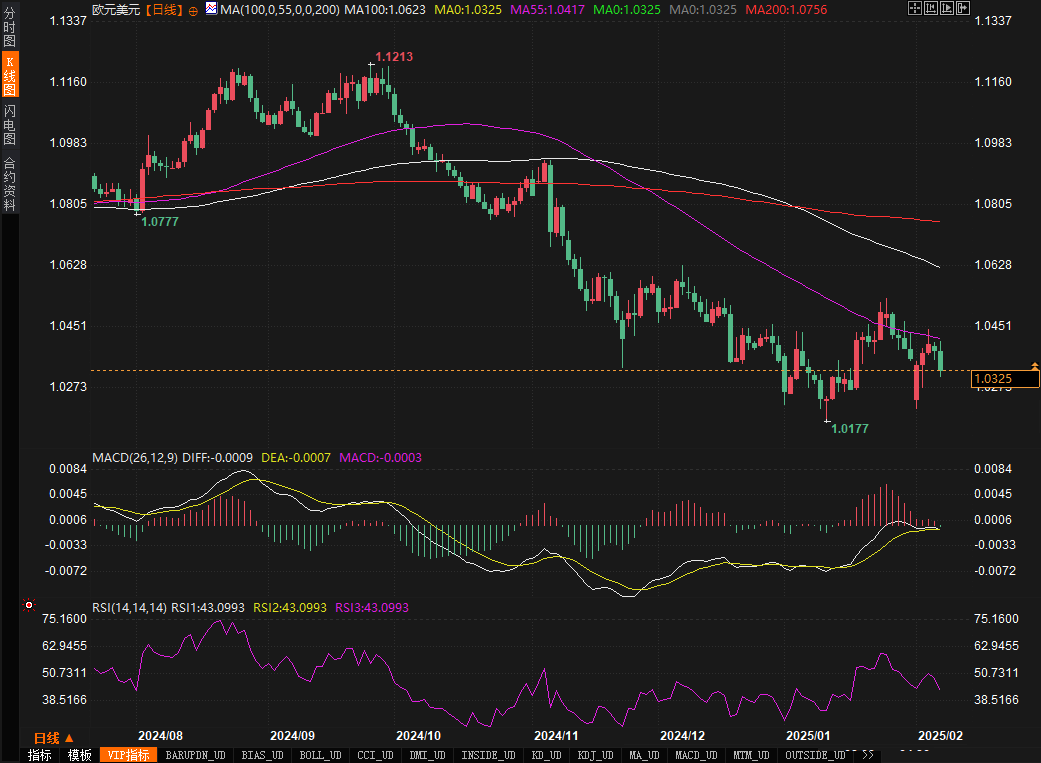The image size is (1041, 763).
Task: Open the MACD(26,12,9) indicator settings
Action: pos(135,457)
